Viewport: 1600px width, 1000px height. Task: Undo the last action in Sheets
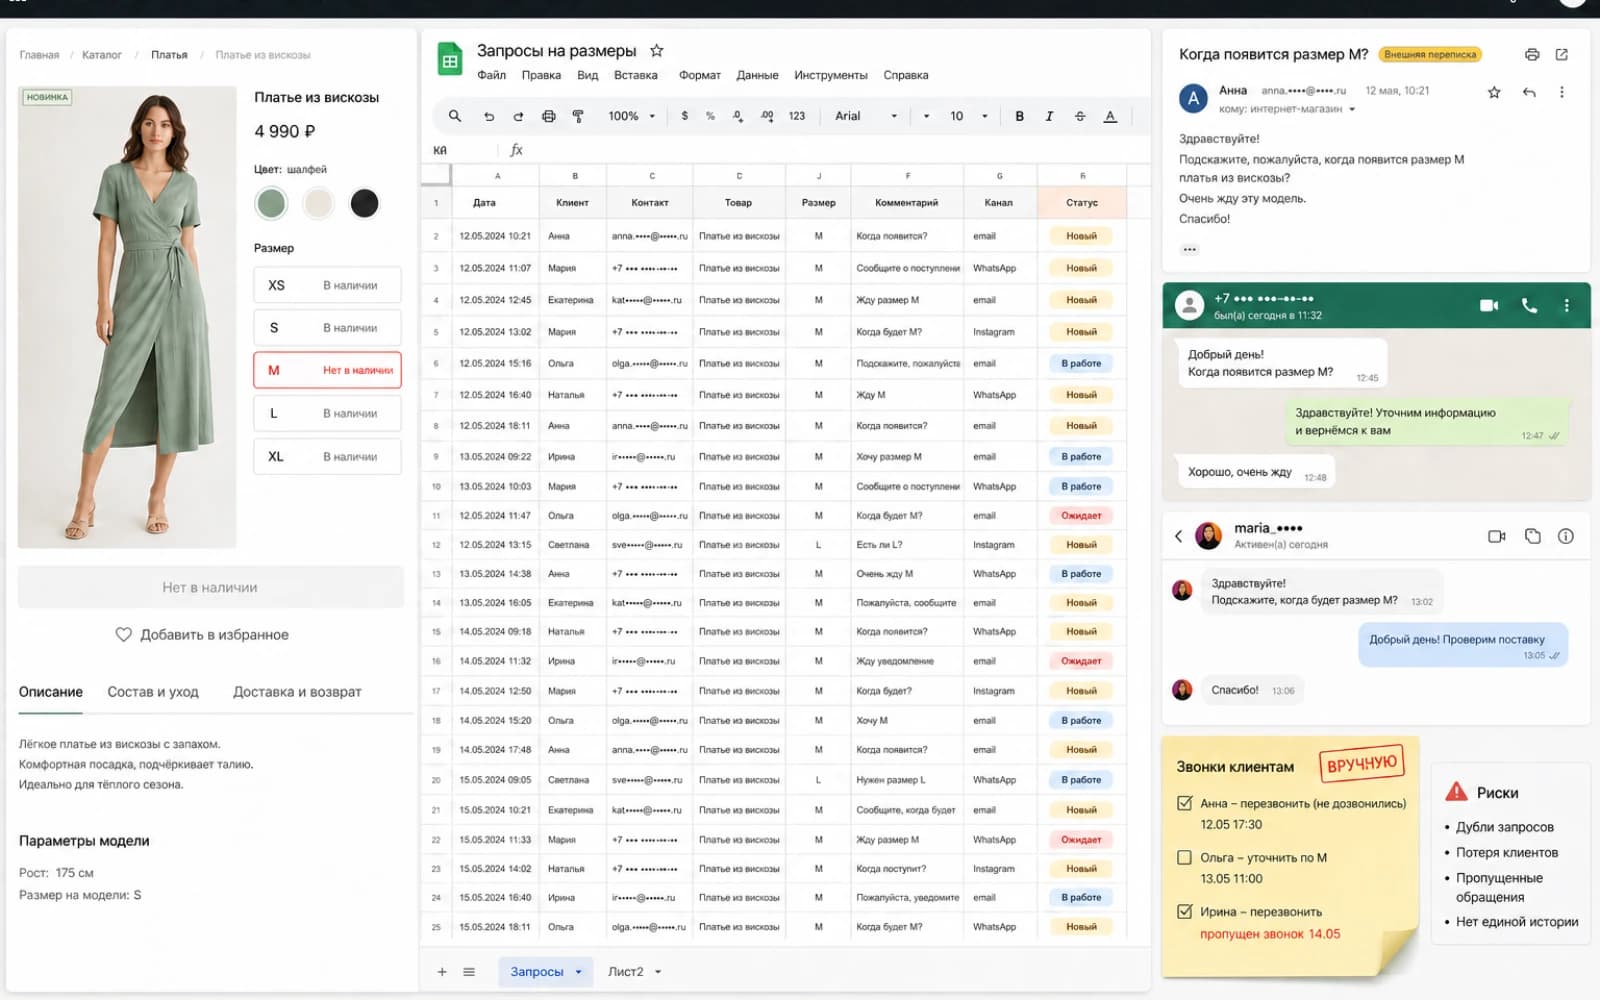(x=489, y=116)
